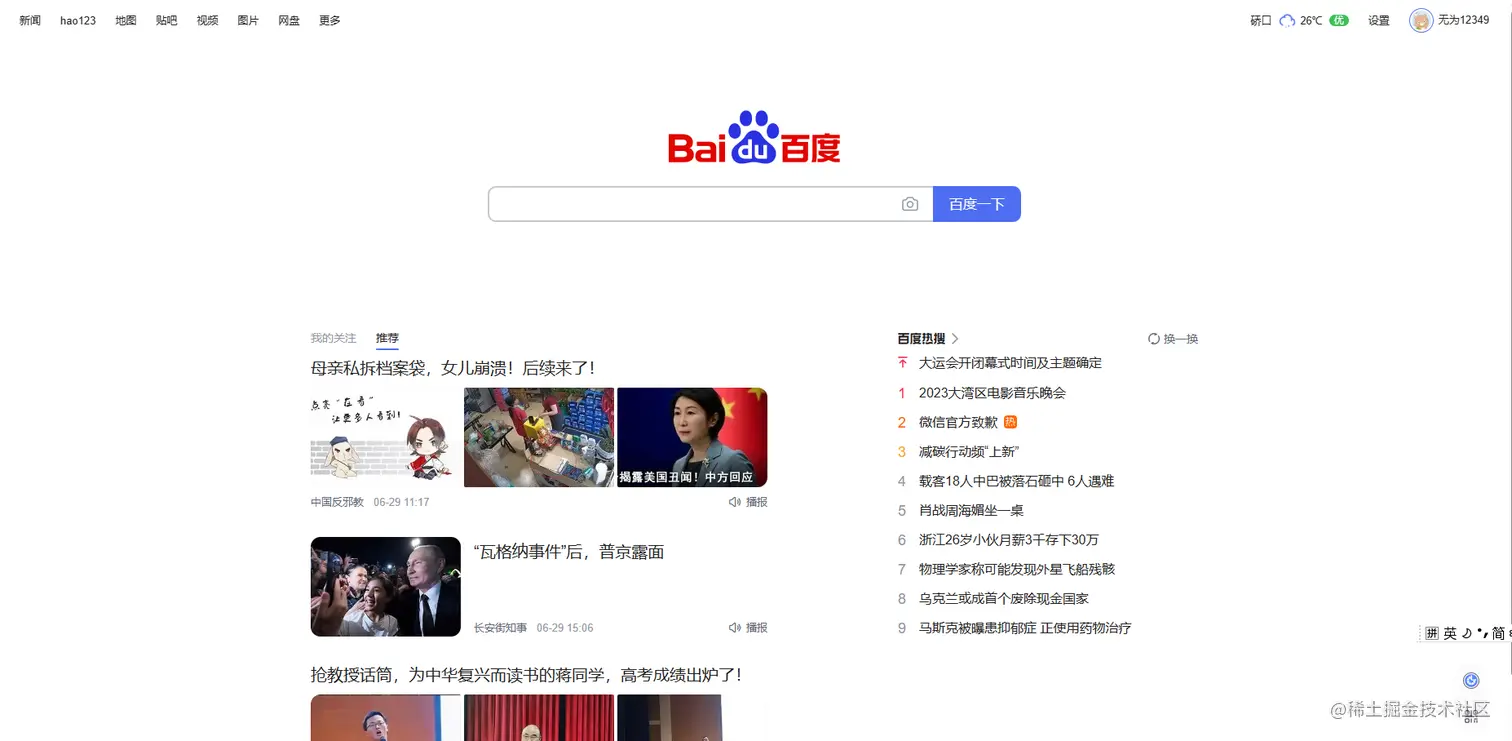Click the IME 英 language indicator

pyautogui.click(x=1450, y=633)
